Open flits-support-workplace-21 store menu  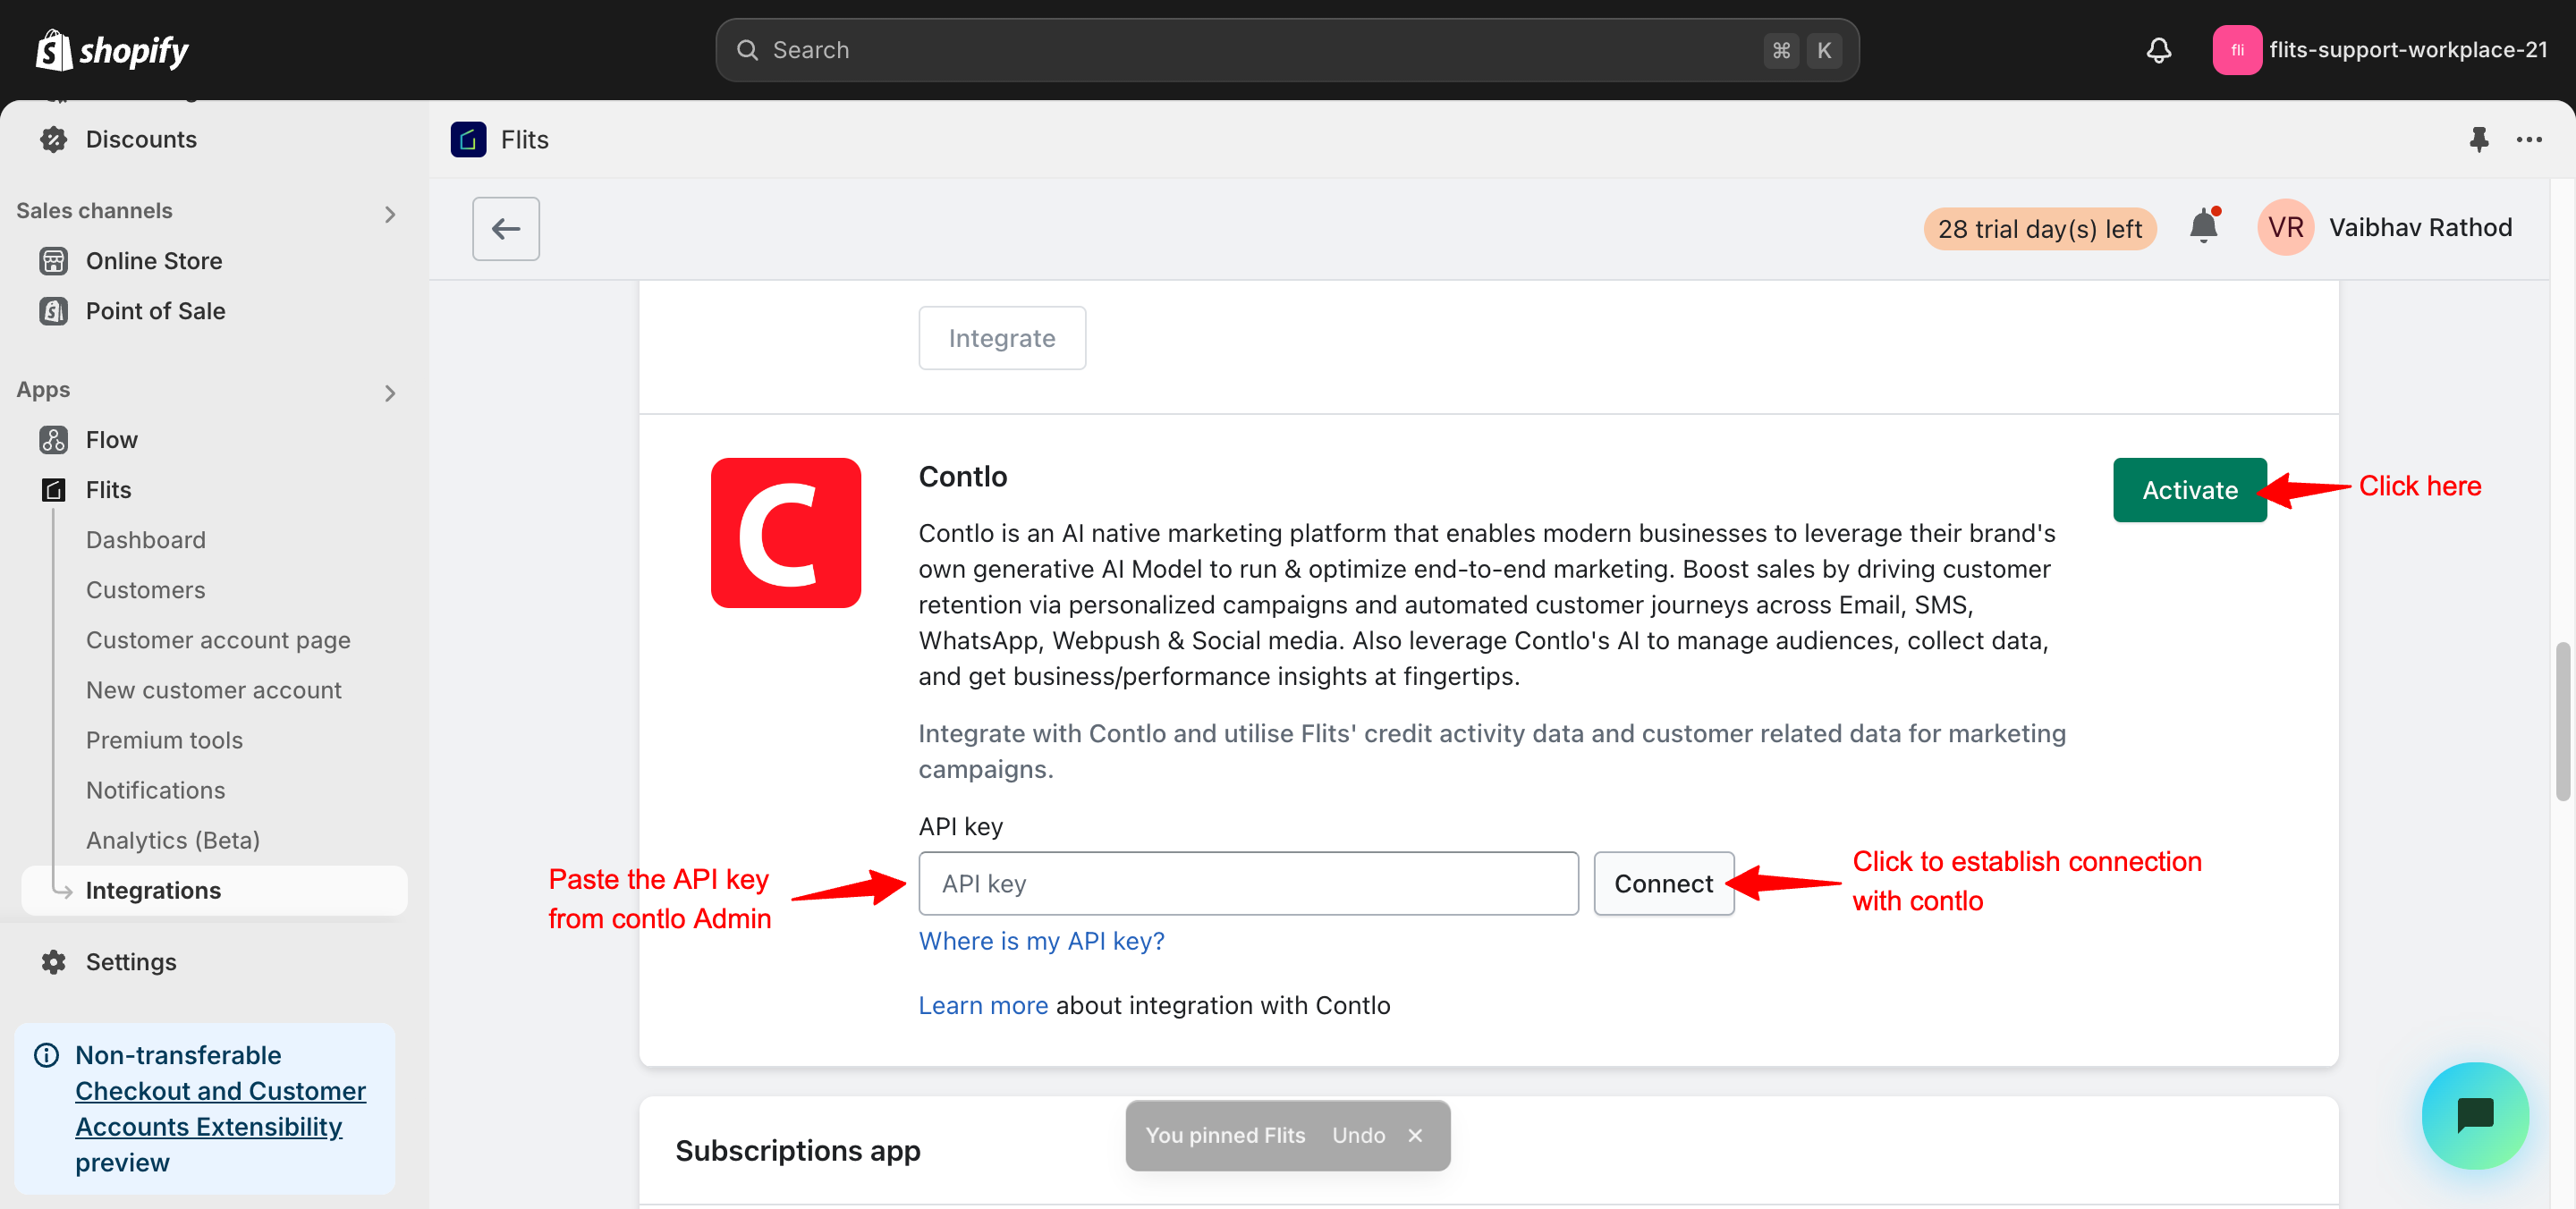point(2380,50)
